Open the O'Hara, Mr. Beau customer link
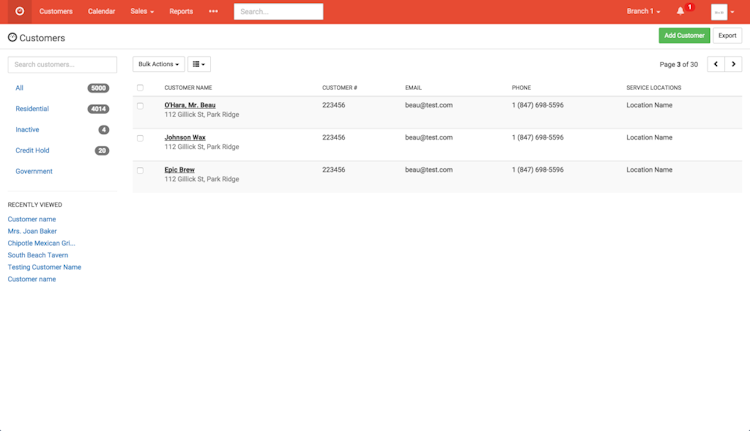 (190, 105)
